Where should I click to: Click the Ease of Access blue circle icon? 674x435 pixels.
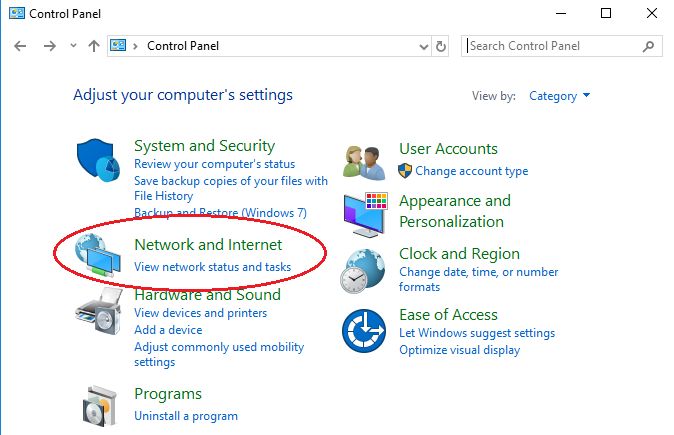pos(364,331)
